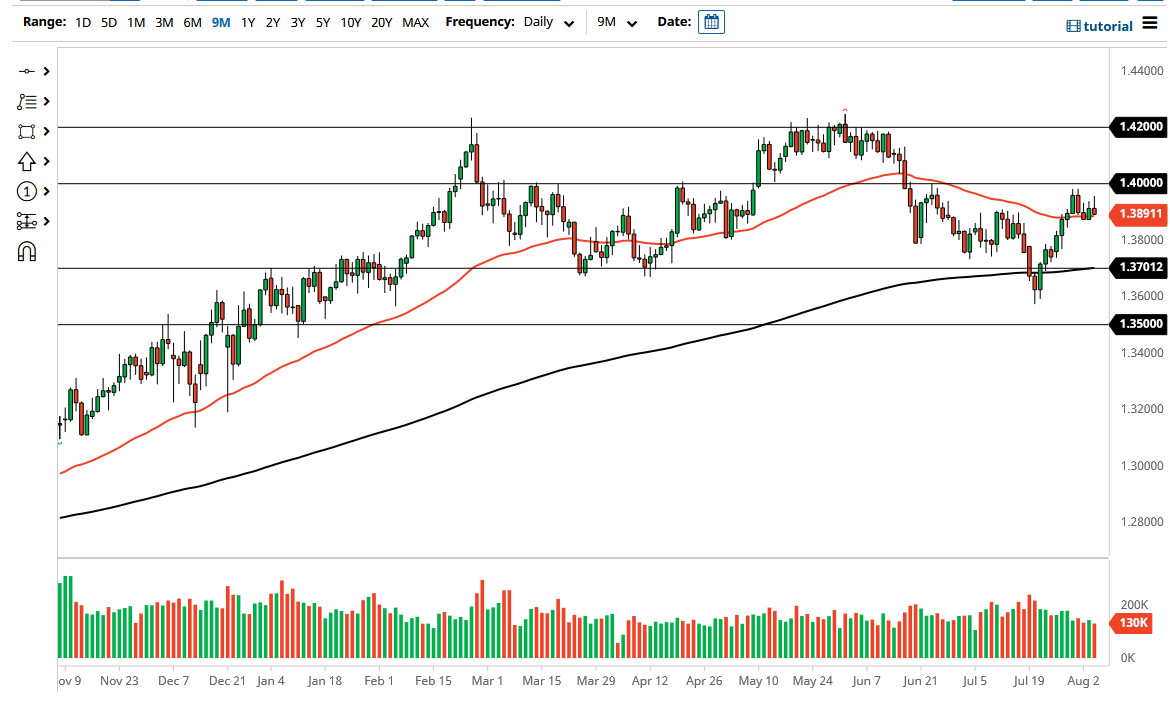Open the 9M period dropdown
The image size is (1170, 706).
click(x=616, y=22)
